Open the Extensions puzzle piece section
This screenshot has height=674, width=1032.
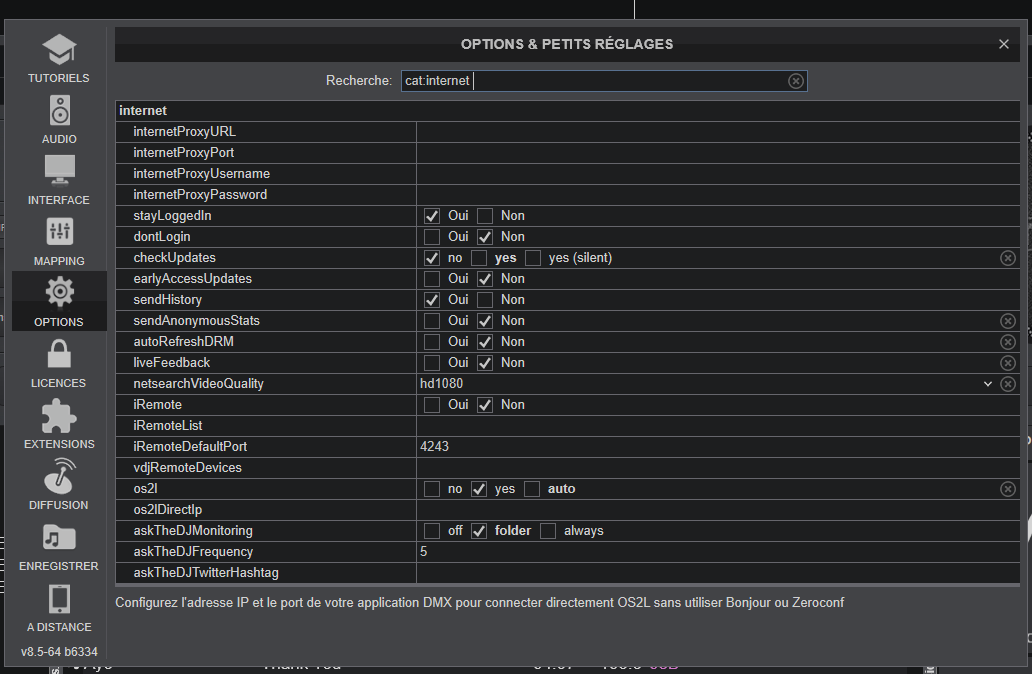pos(59,424)
